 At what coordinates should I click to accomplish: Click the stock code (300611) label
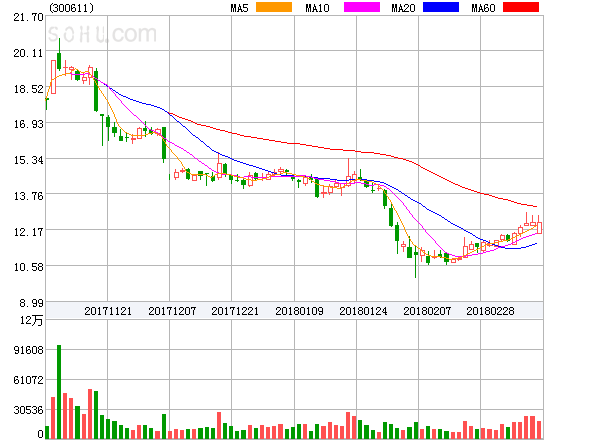[x=72, y=8]
